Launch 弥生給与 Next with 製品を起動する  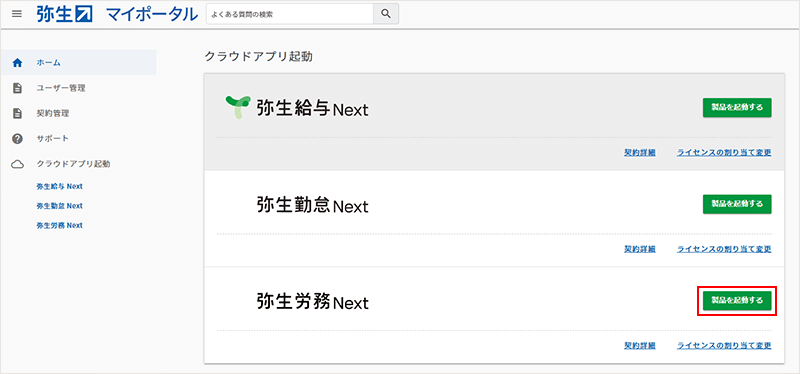point(737,108)
